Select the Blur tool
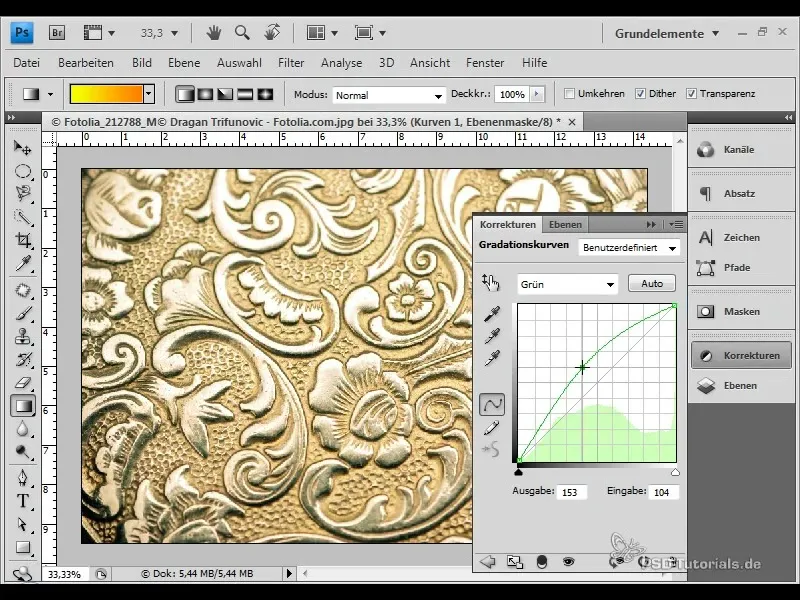The height and width of the screenshot is (600, 800). point(22,429)
